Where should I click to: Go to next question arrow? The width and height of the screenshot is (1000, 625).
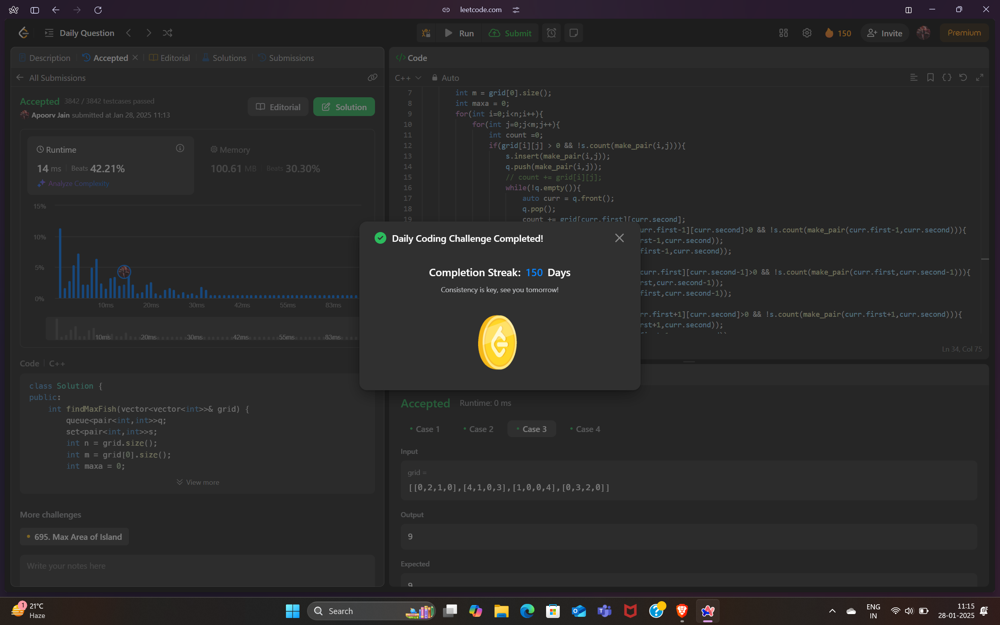149,33
